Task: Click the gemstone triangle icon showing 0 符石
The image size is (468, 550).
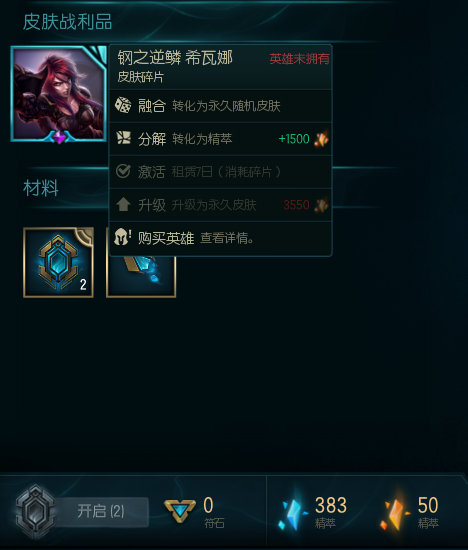Action: pos(180,511)
